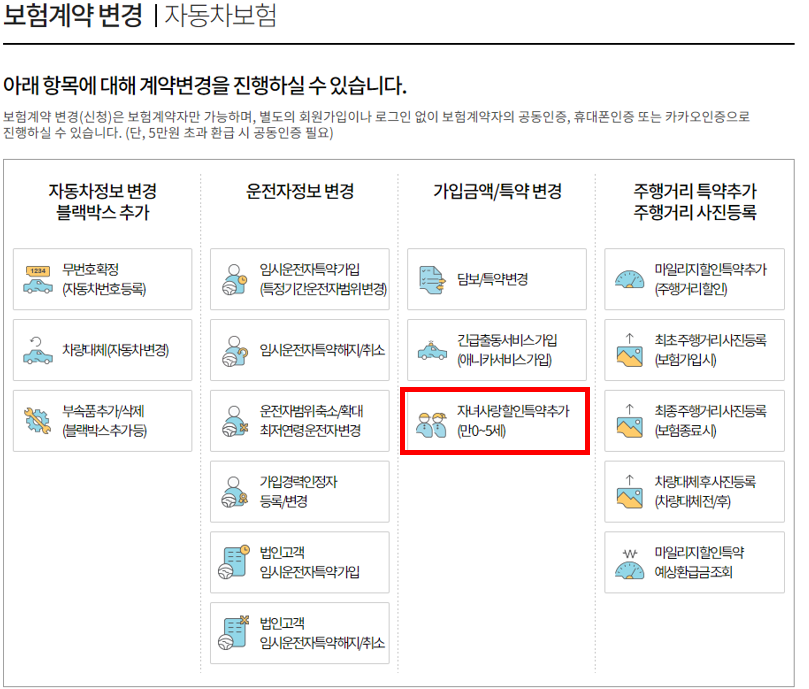Select 운전자범위축소/확대 최저연령운전자변경
This screenshot has width=809, height=689.
(x=300, y=421)
